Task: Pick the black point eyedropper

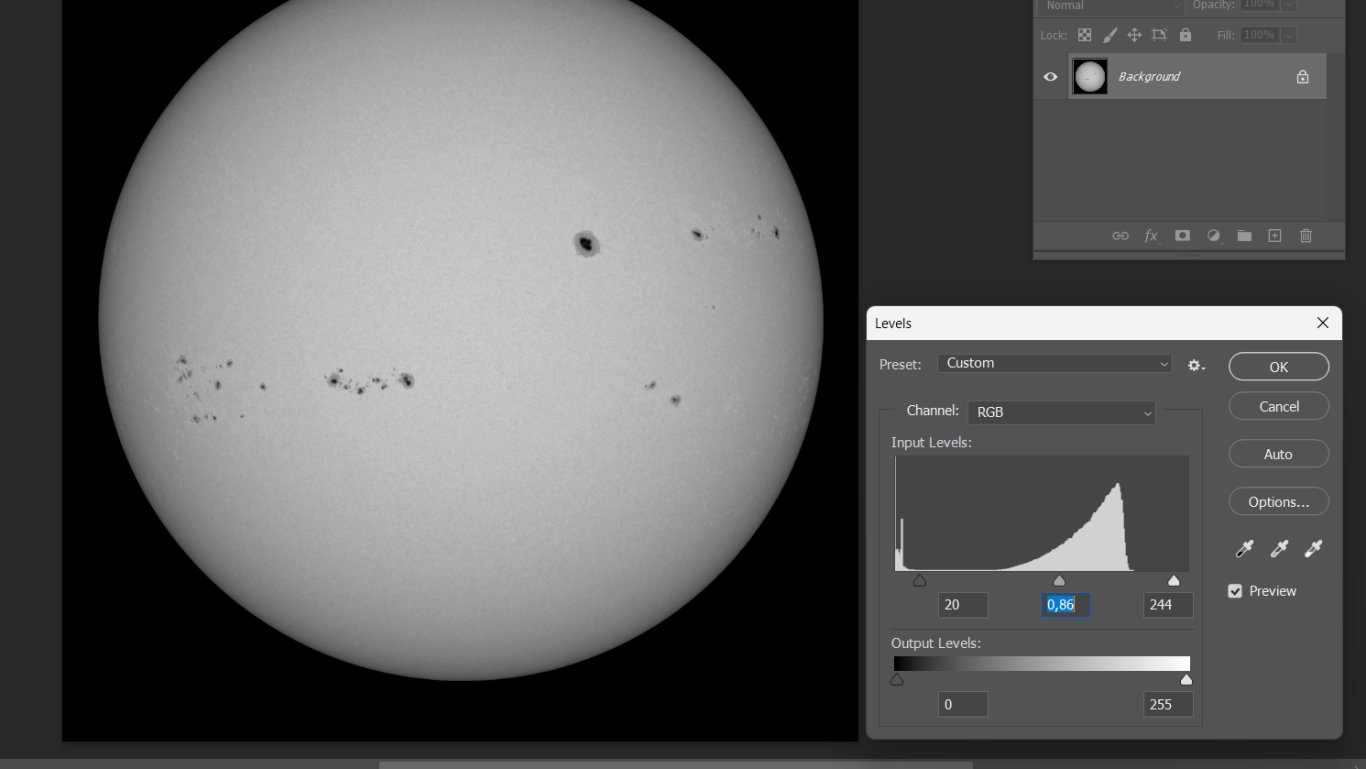Action: point(1244,548)
